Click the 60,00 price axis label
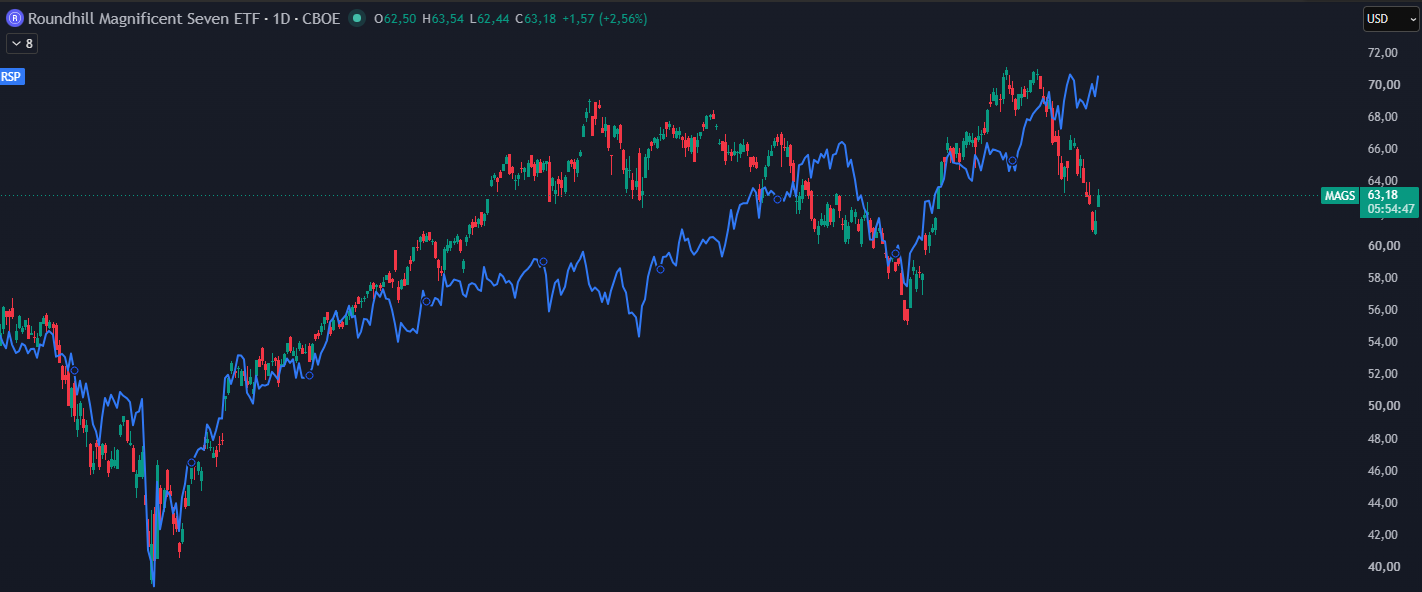 (1383, 245)
